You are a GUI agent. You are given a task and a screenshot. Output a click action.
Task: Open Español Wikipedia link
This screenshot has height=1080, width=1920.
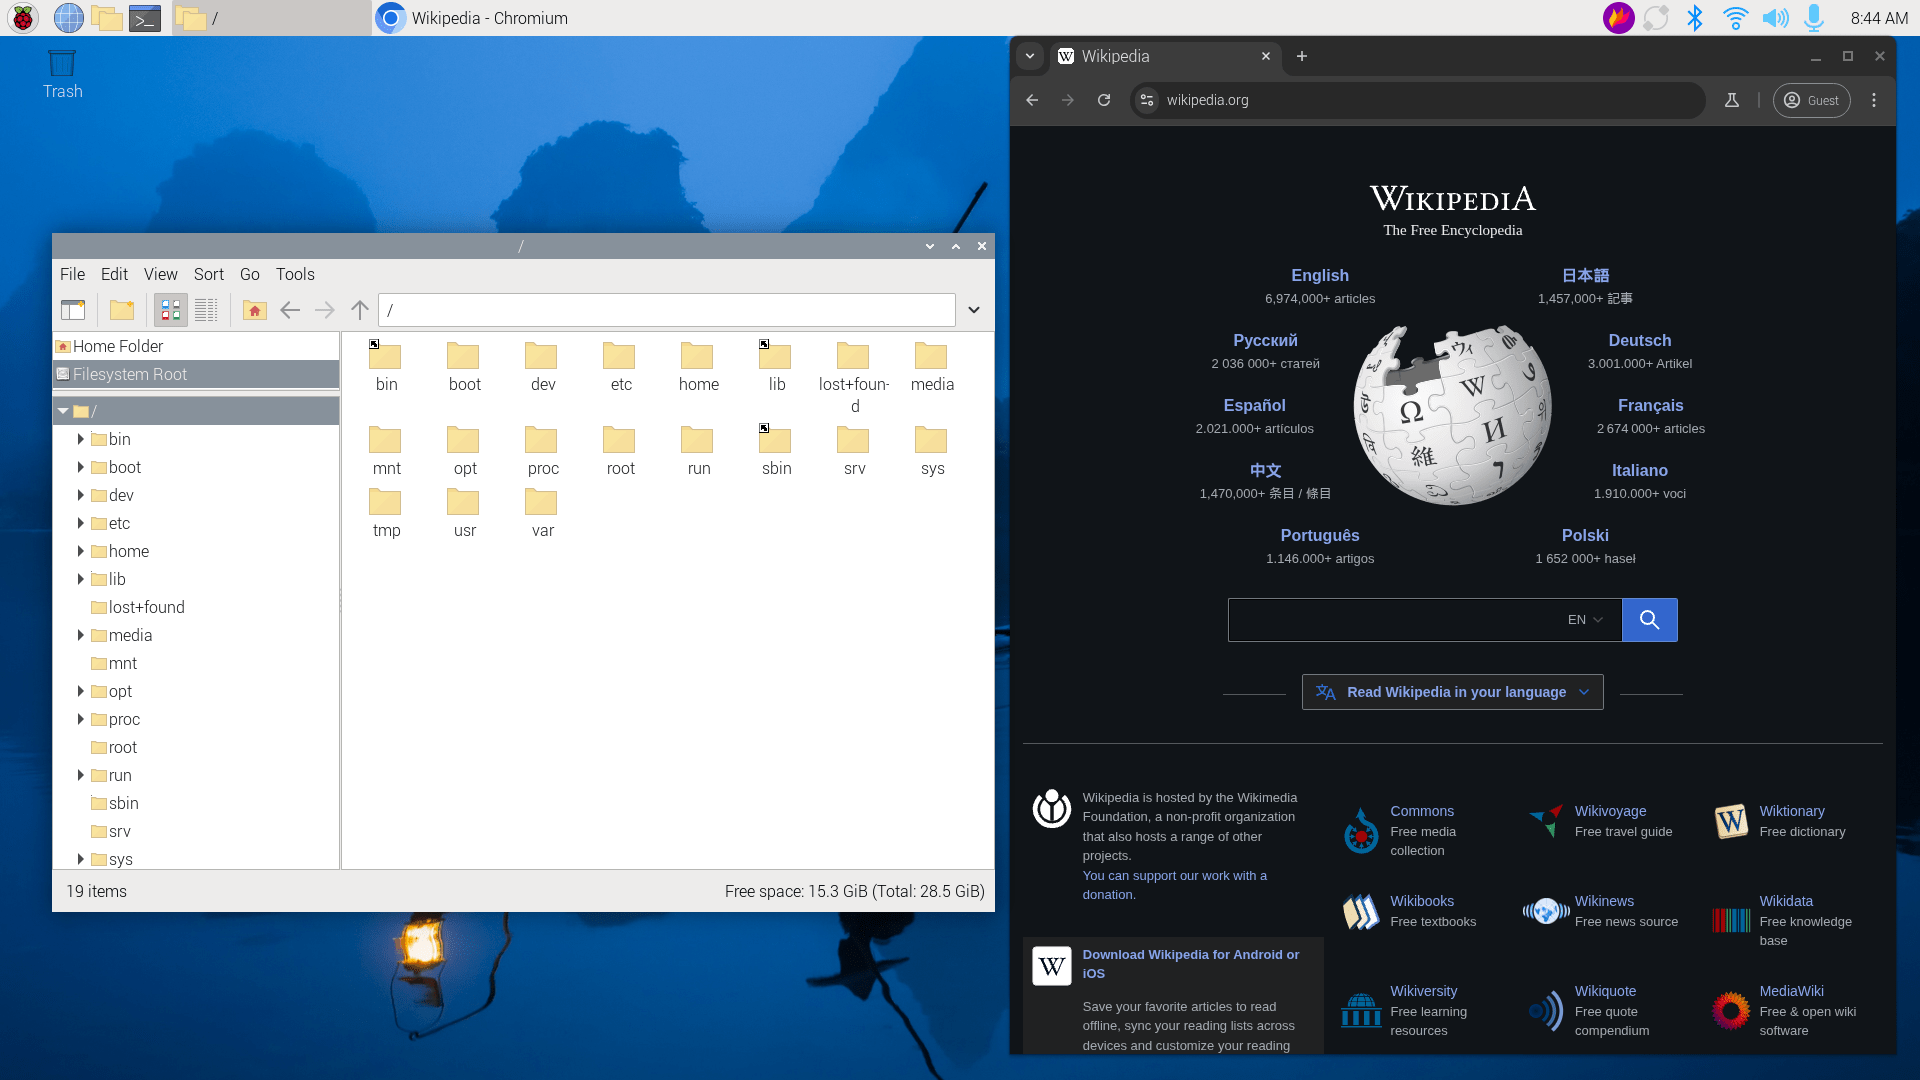(1254, 406)
